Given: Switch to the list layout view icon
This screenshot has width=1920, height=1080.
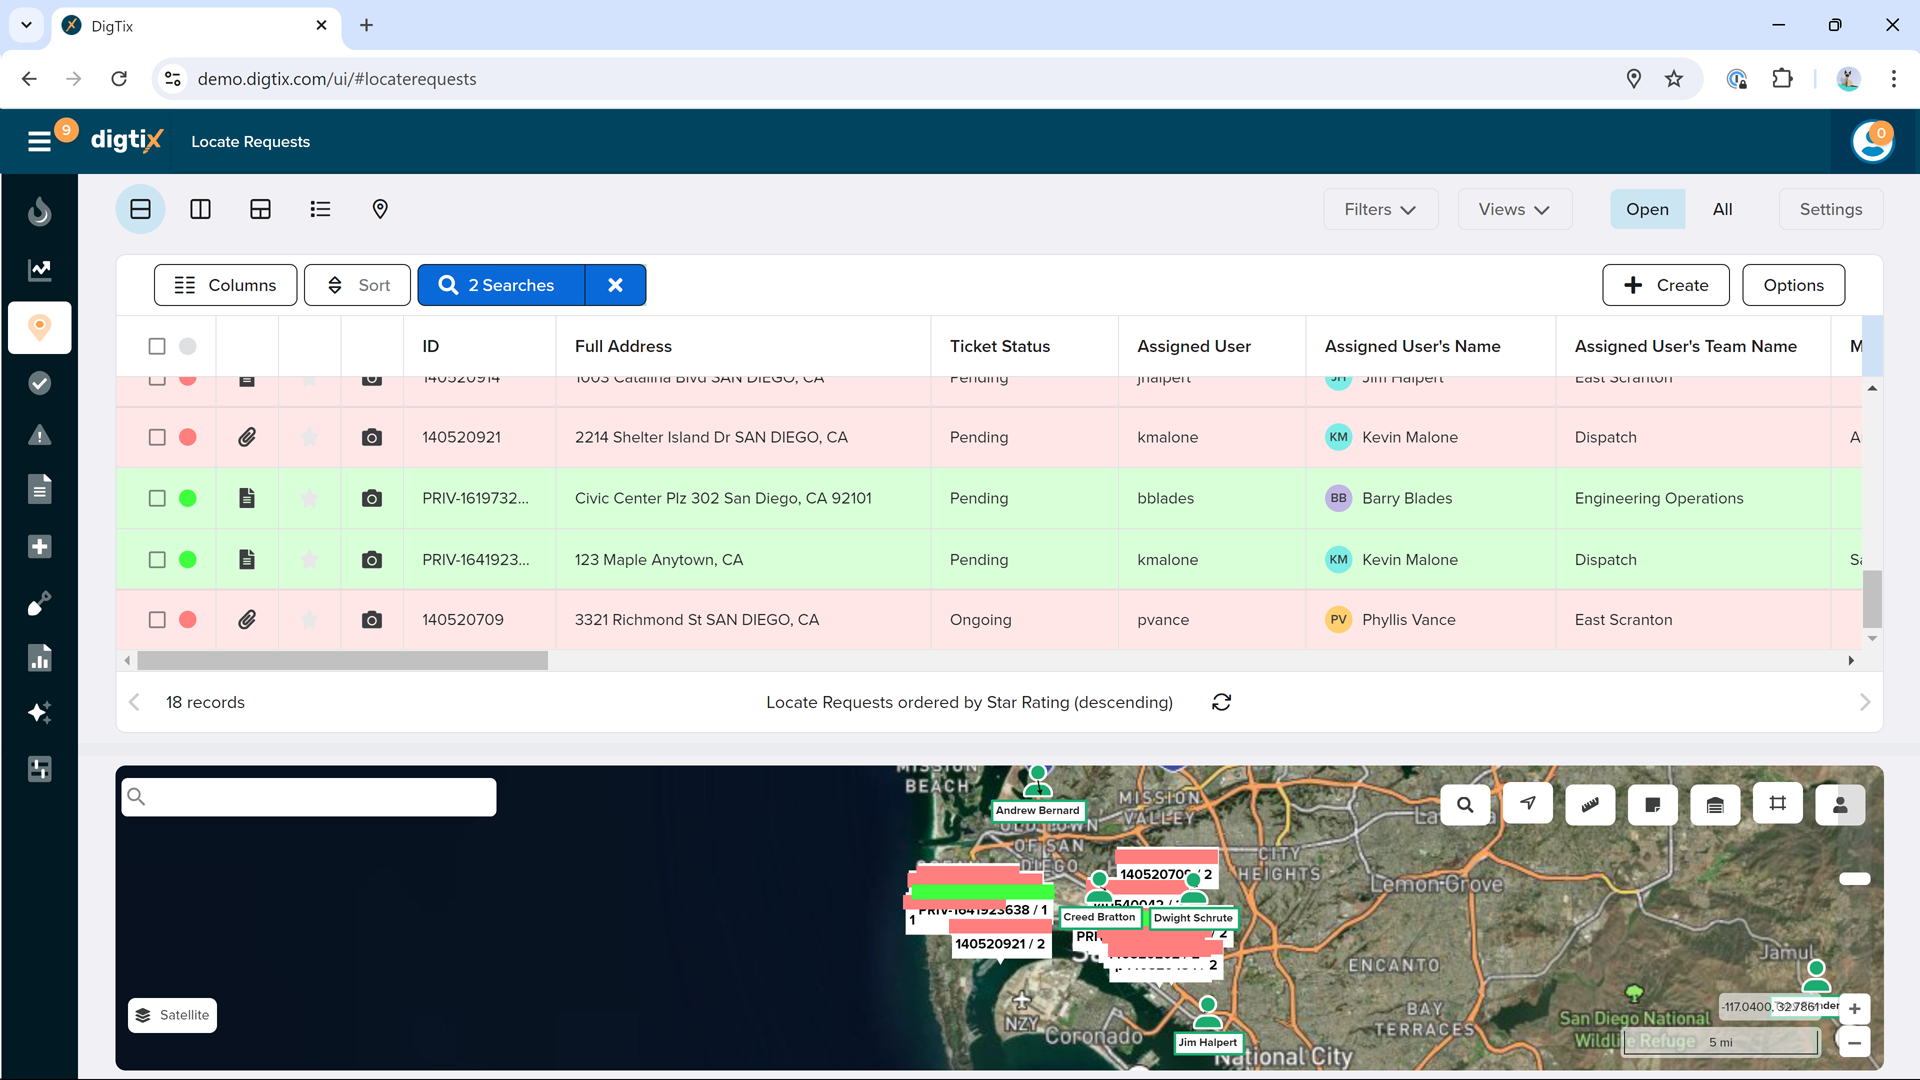Looking at the screenshot, I should click(320, 209).
